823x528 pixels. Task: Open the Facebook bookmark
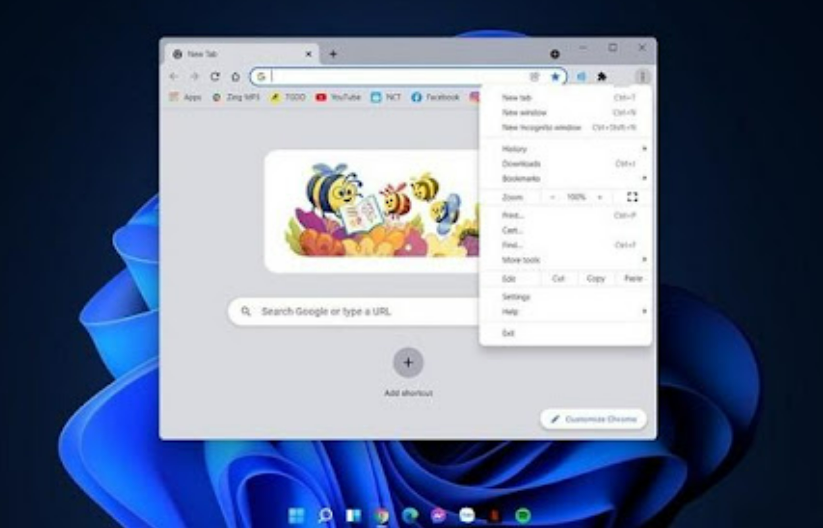point(435,97)
